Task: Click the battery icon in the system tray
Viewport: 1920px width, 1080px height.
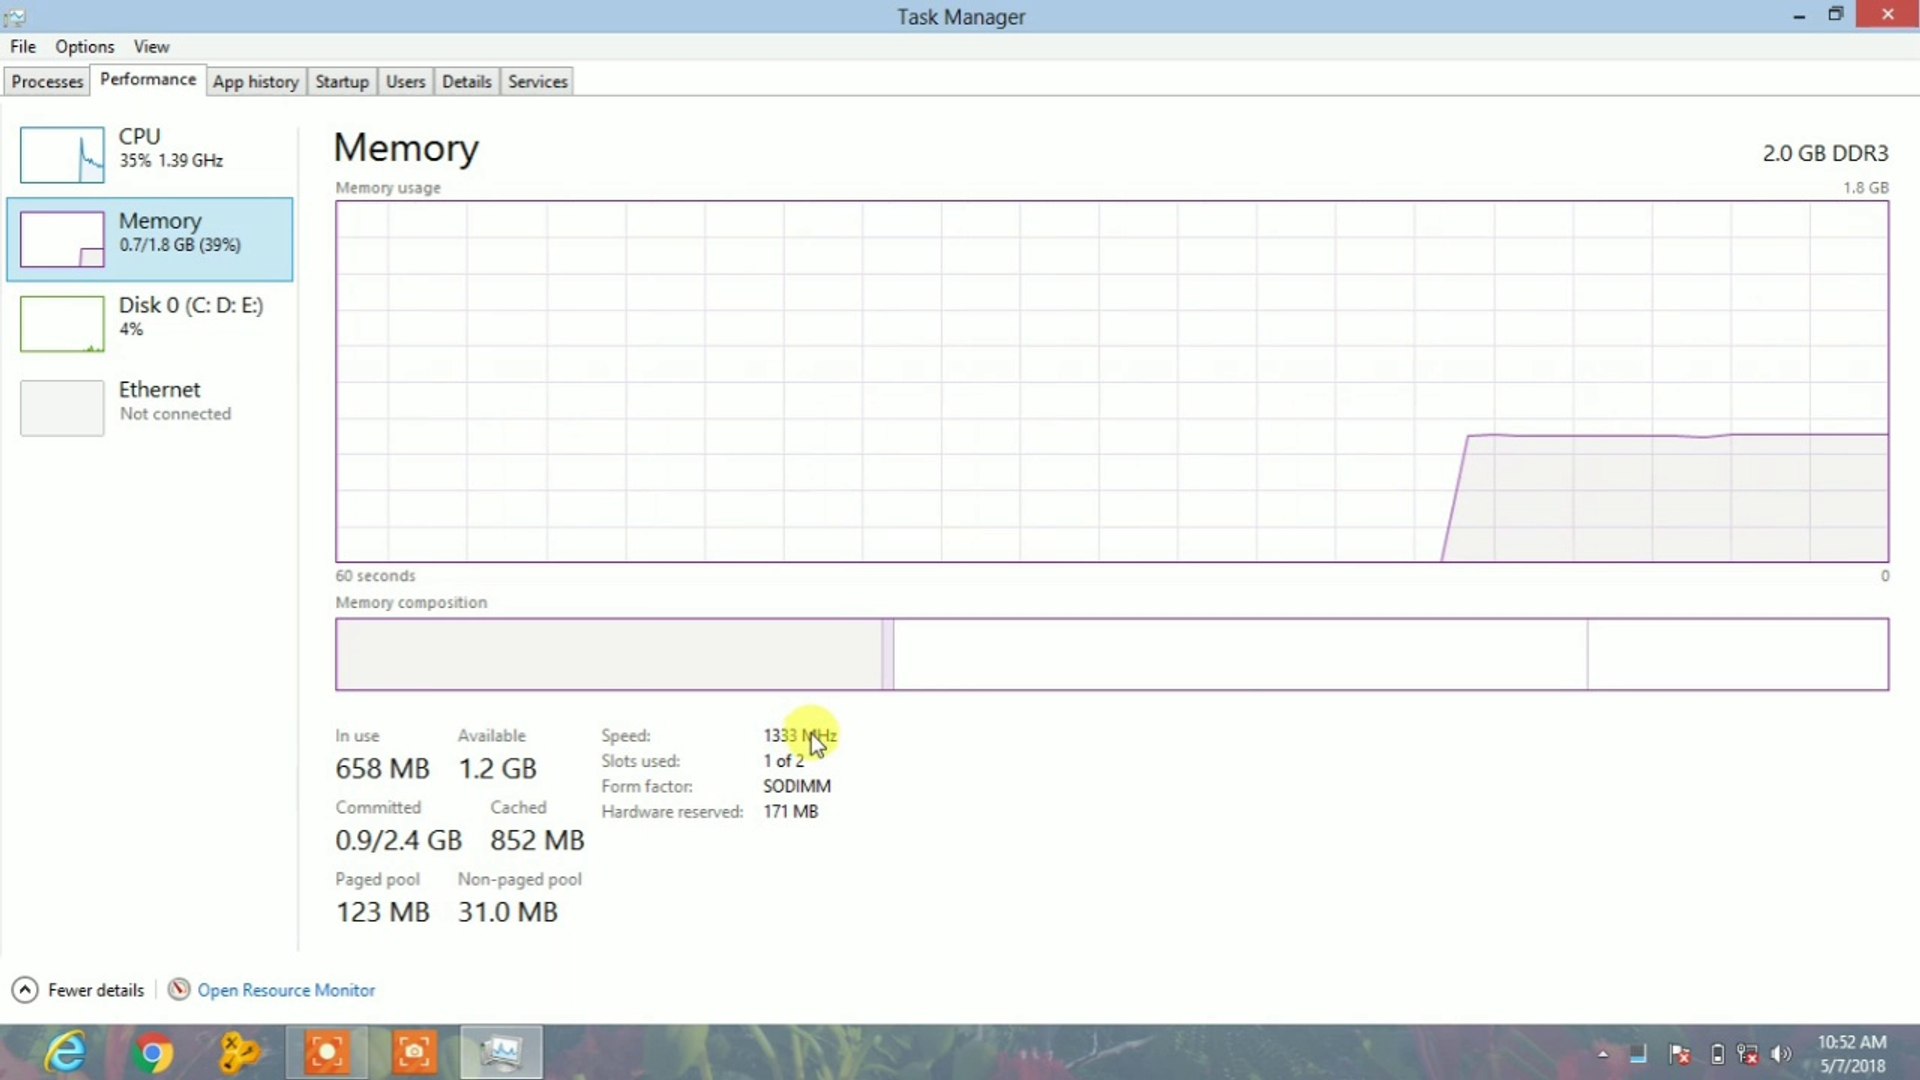Action: 1716,1053
